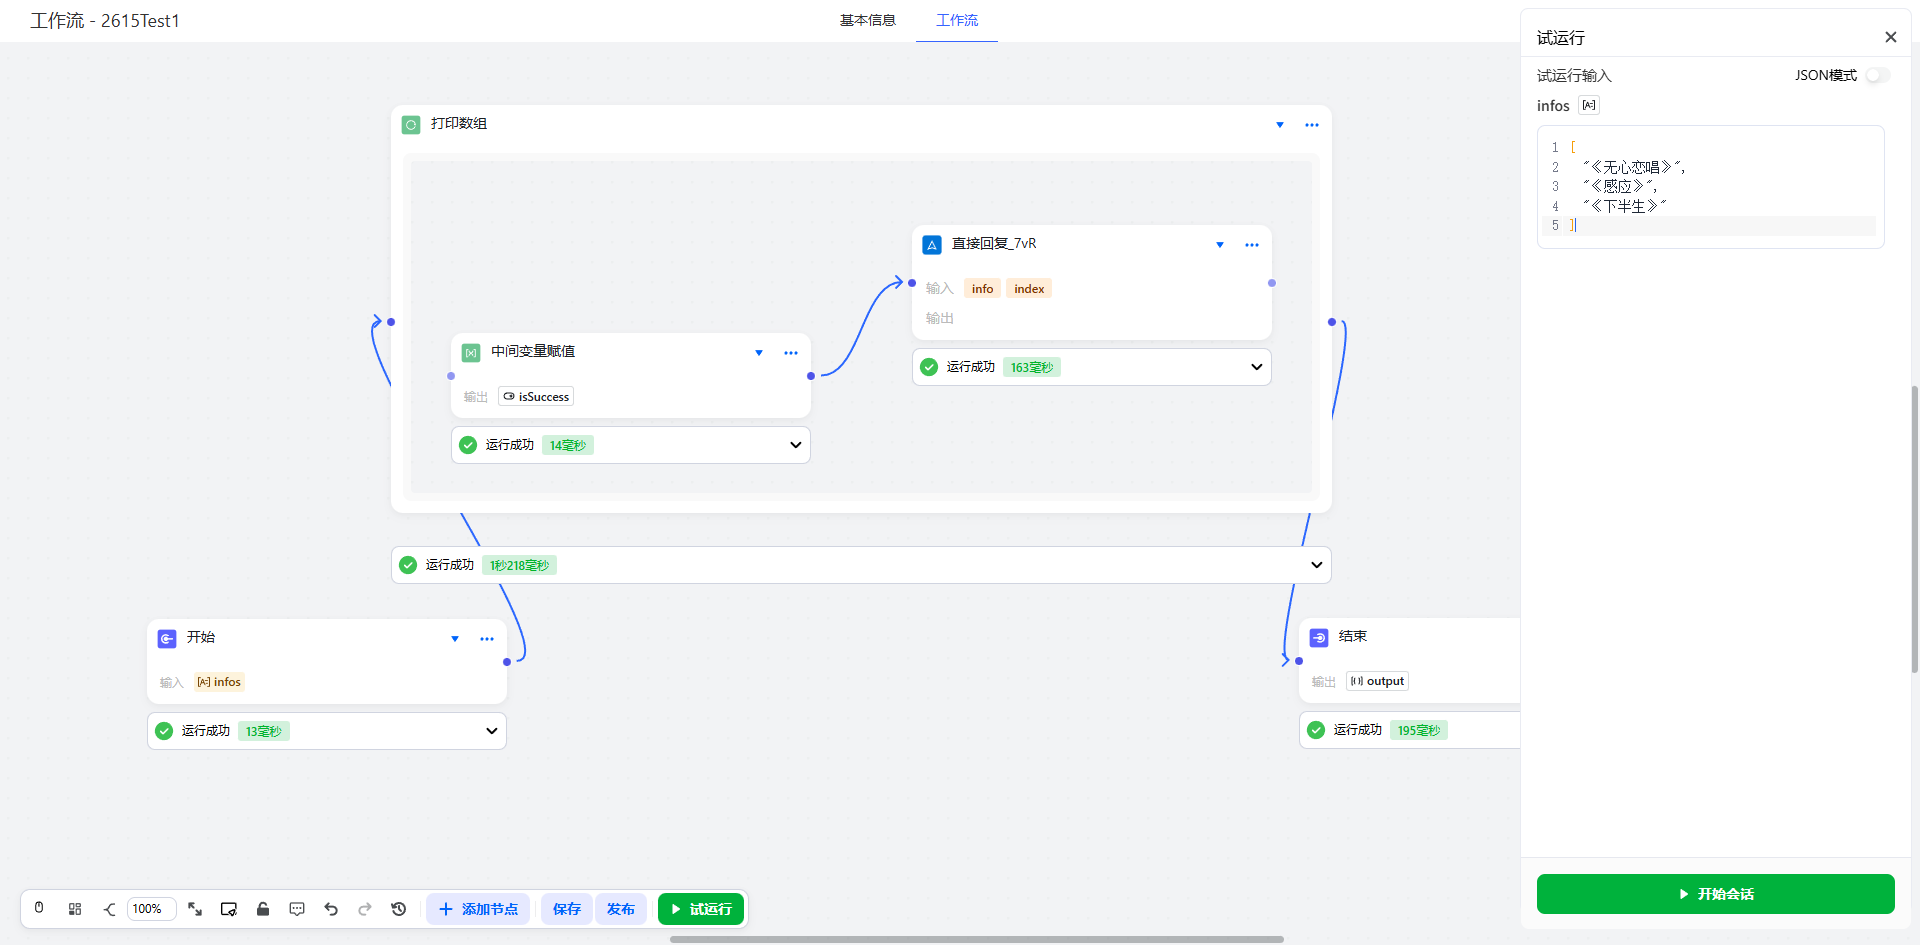Click the auto-layout nodes icon
Viewport: 1920px width, 945px height.
[x=75, y=909]
